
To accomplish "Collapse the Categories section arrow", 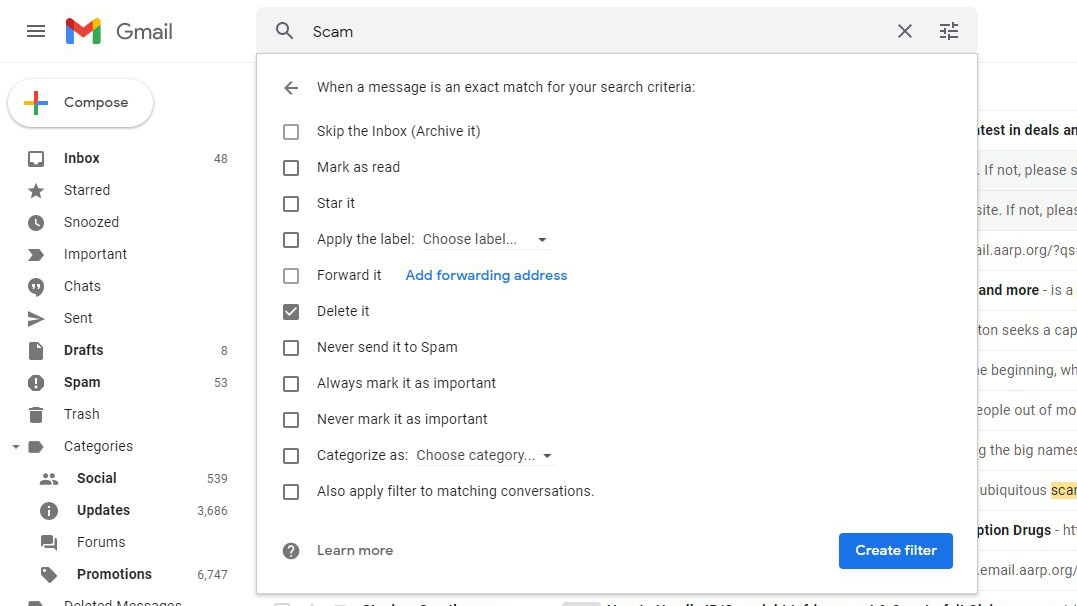I will [x=16, y=447].
